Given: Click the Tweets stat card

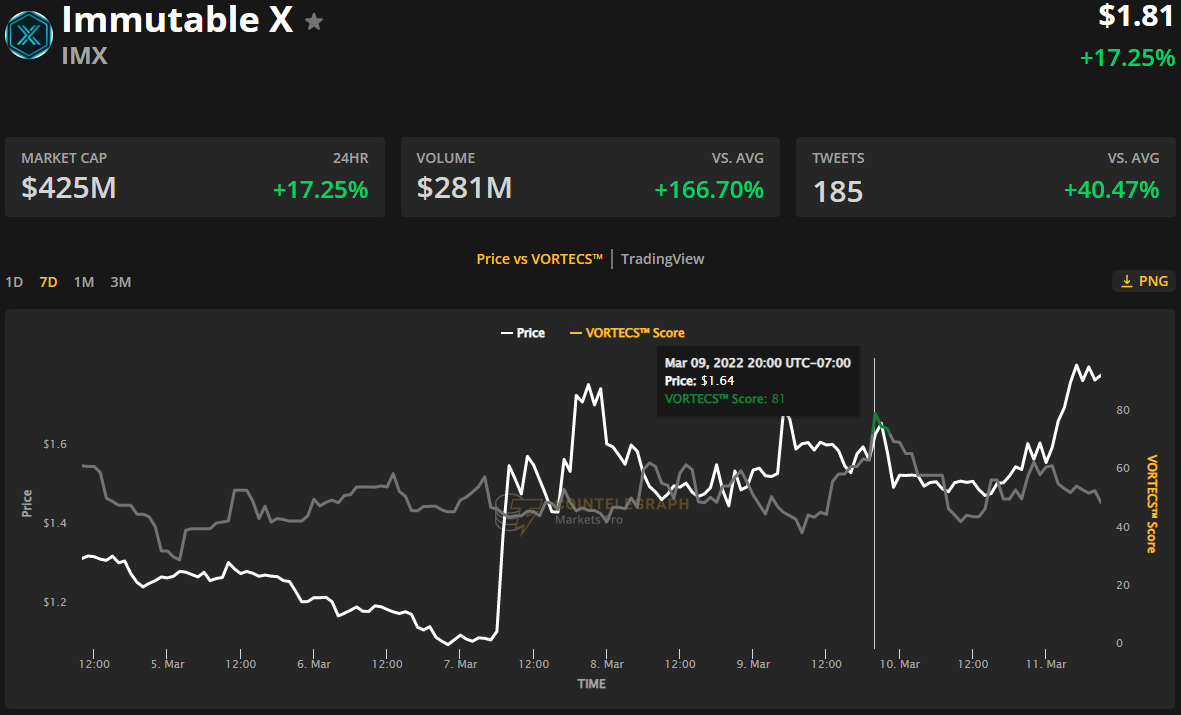Looking at the screenshot, I should (x=985, y=177).
